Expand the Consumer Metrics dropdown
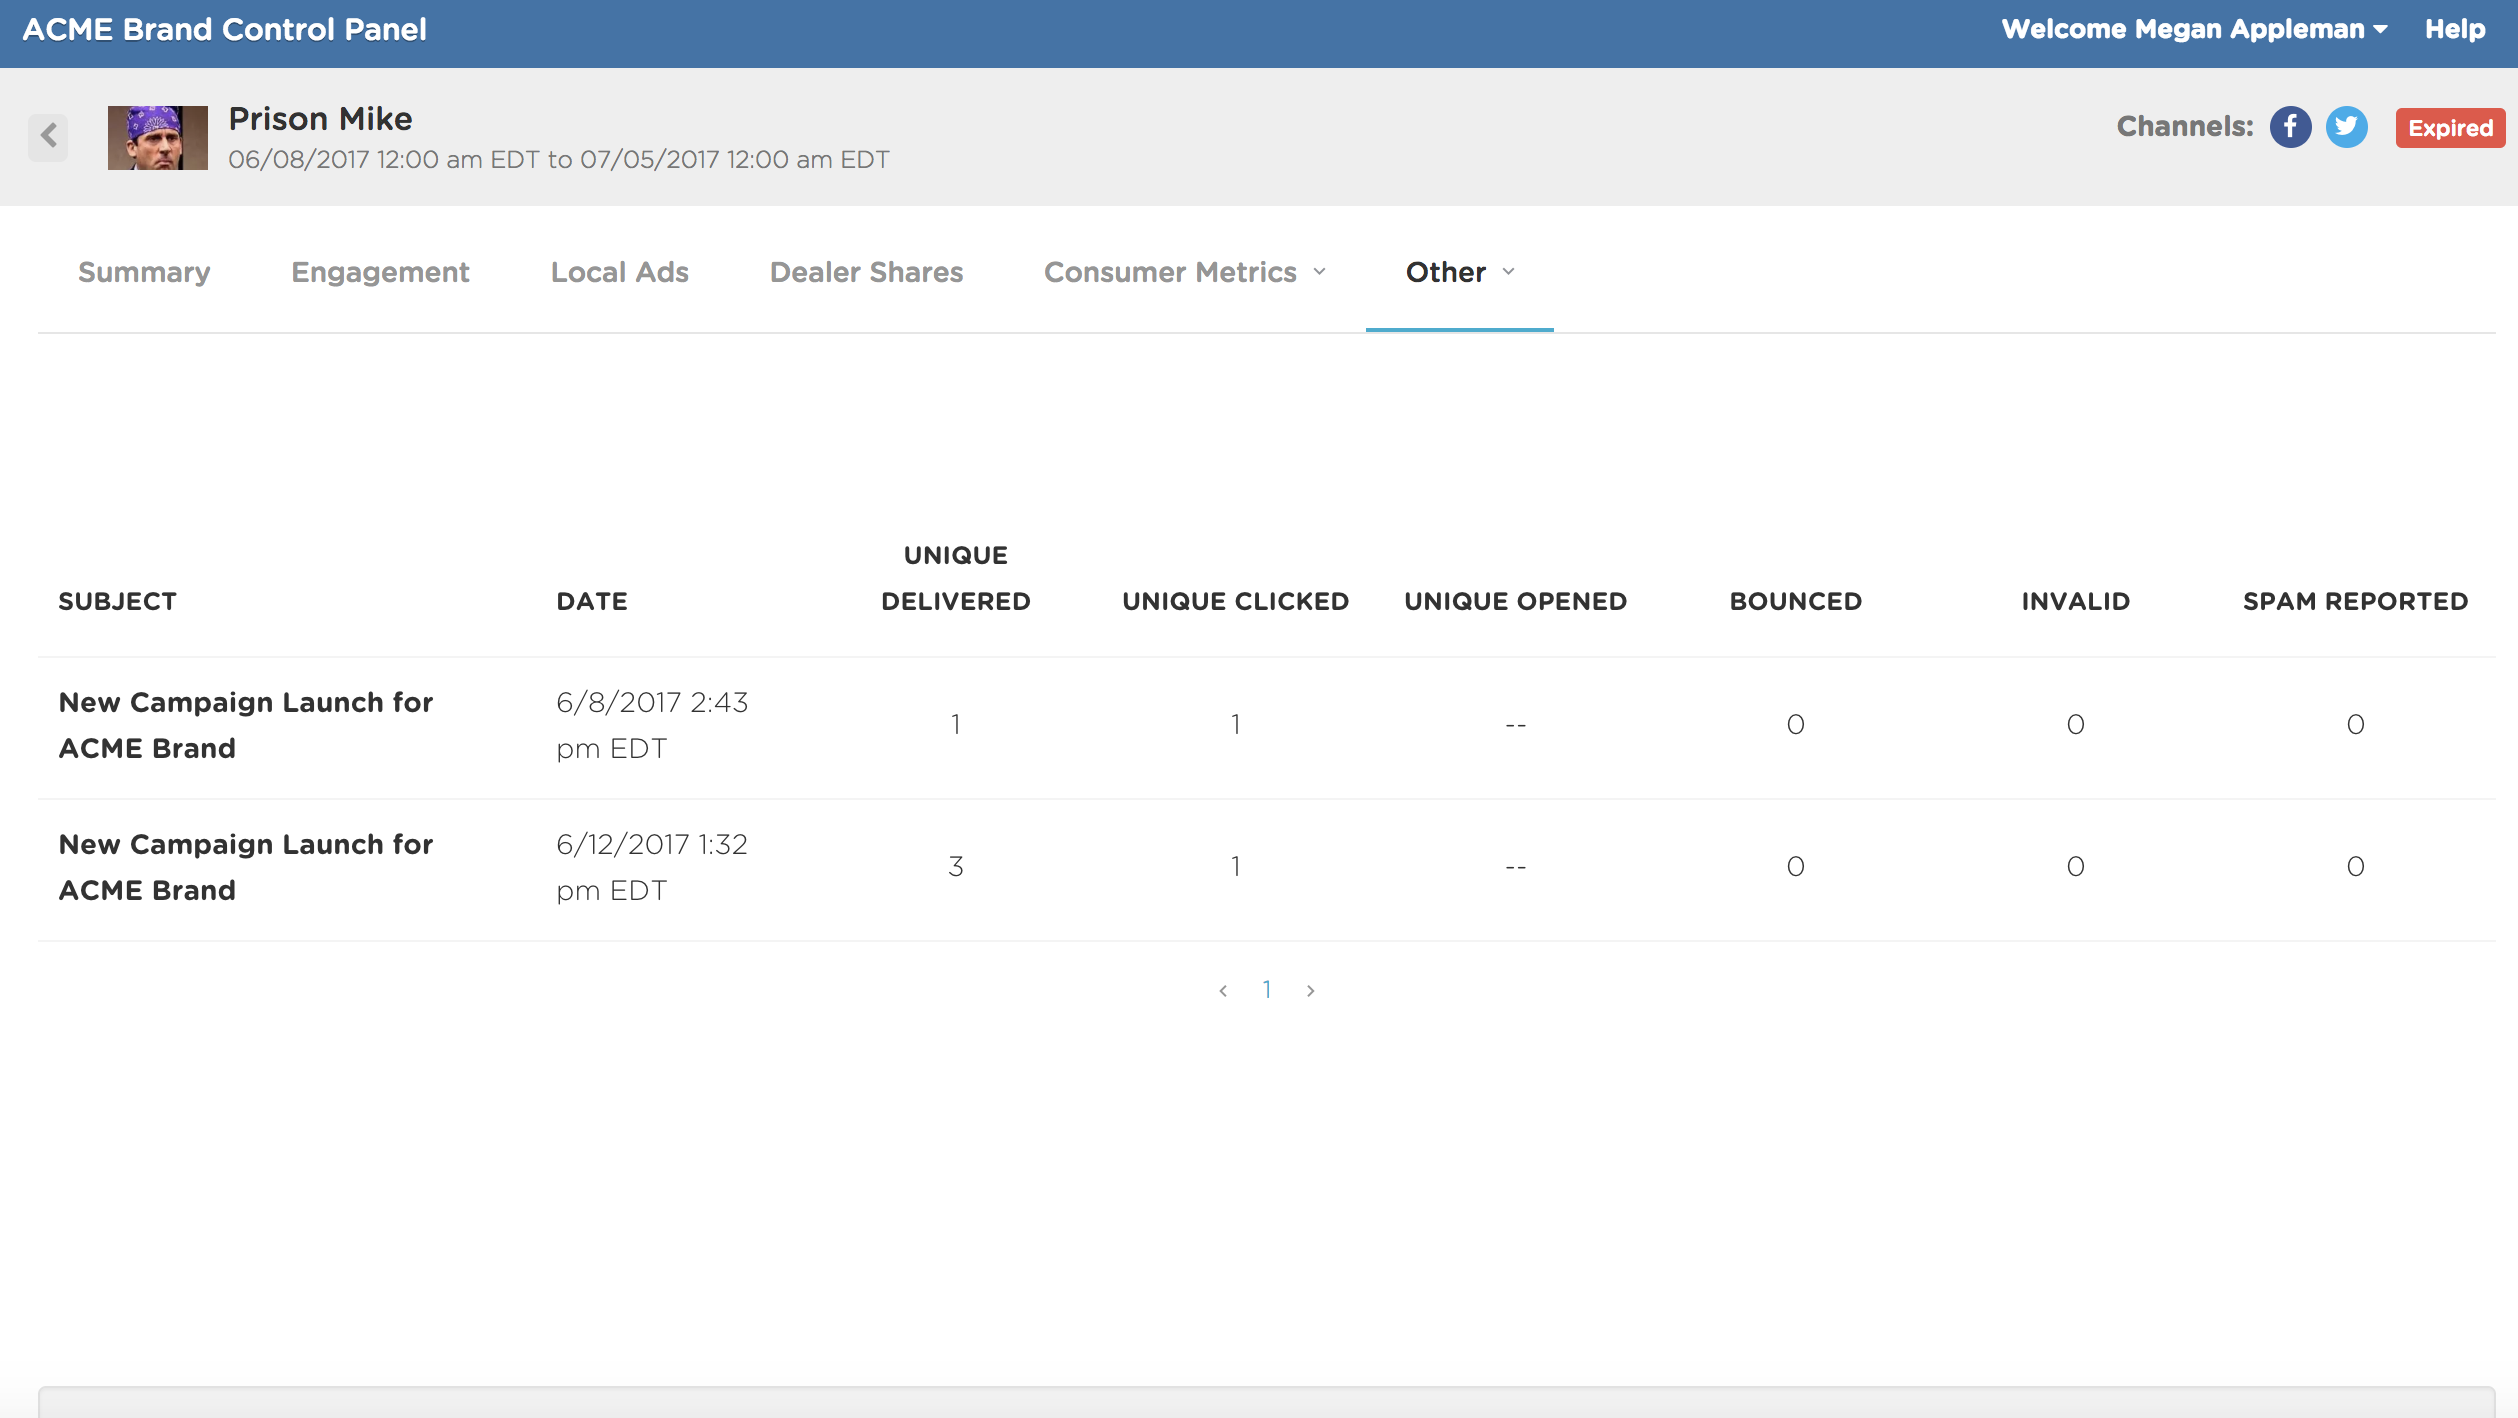Screen dimensions: 2518x1418 coord(1185,272)
